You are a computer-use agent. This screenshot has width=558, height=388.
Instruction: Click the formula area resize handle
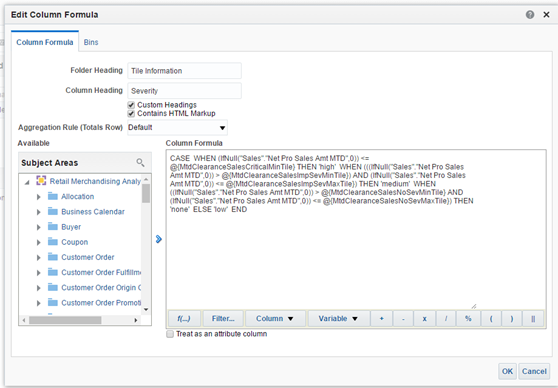click(x=473, y=306)
